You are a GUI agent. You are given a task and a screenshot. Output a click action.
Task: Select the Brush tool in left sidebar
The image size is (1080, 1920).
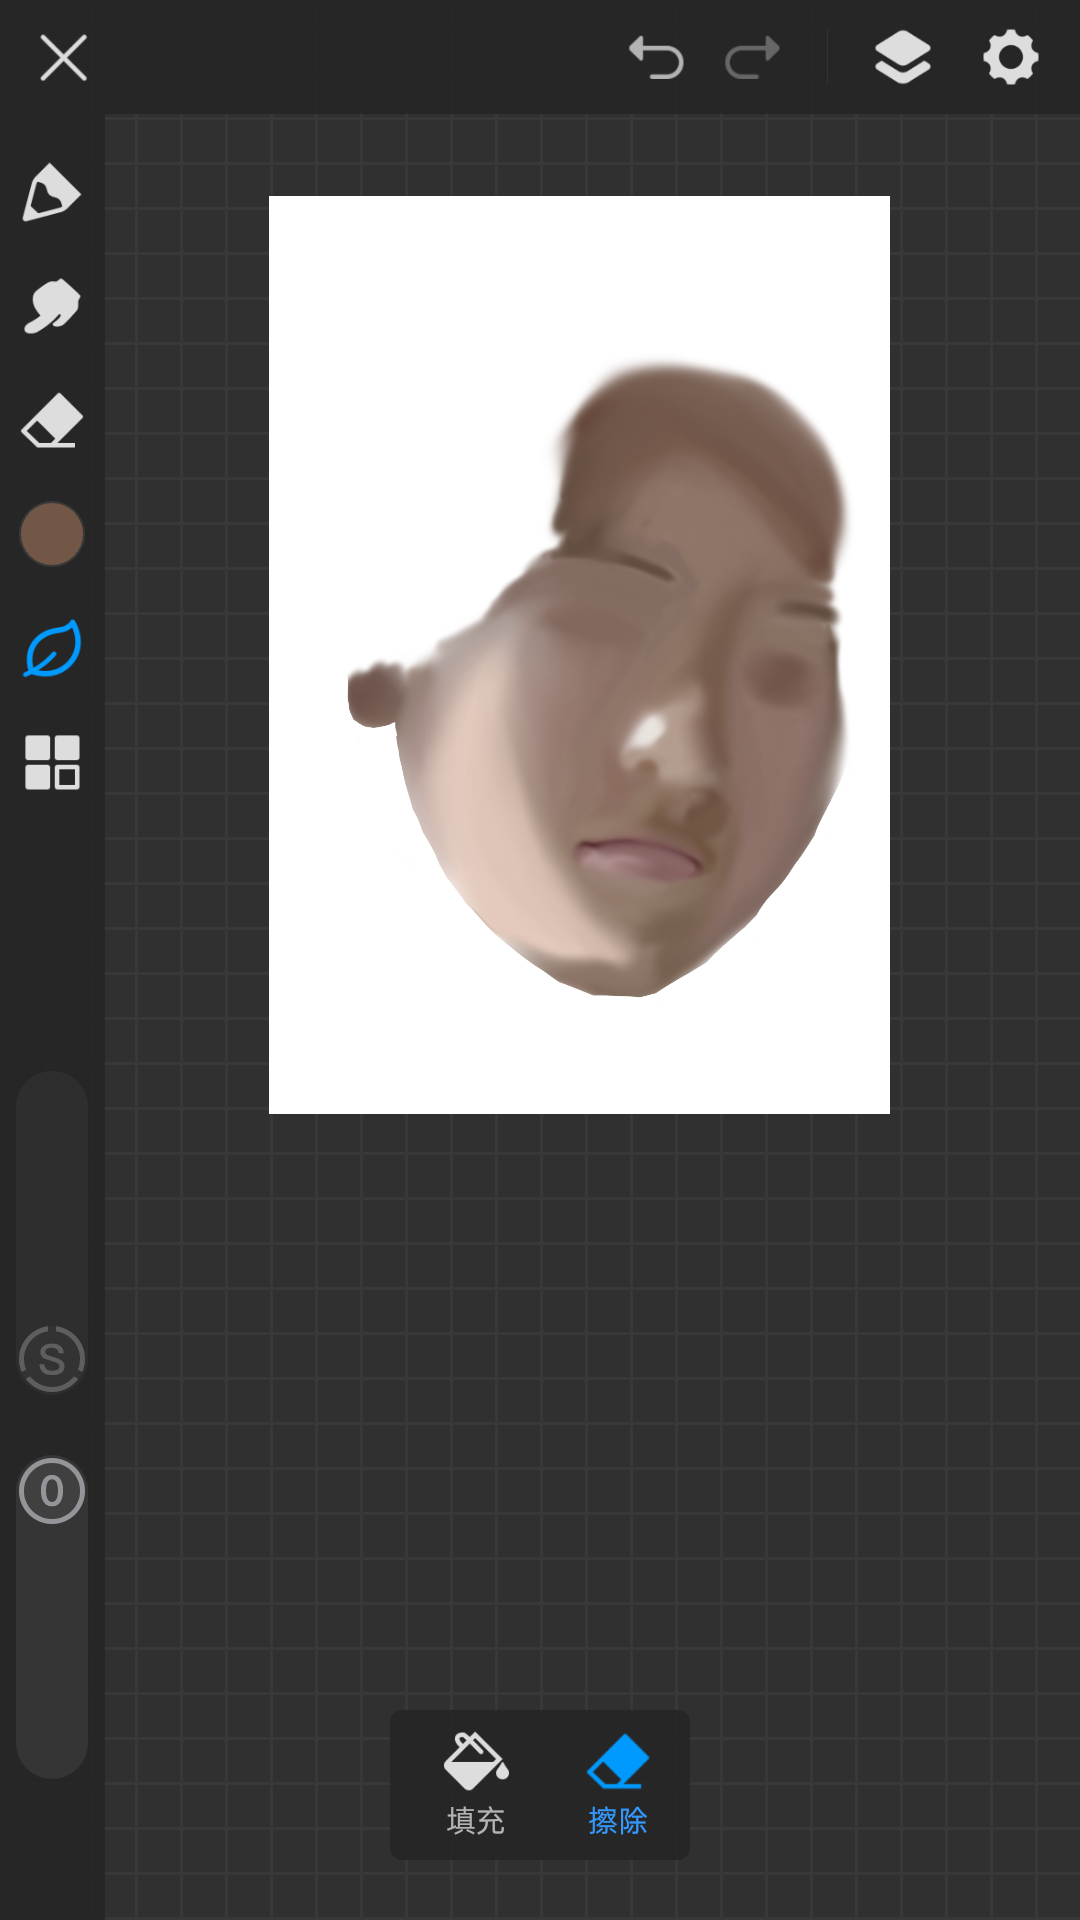click(x=51, y=192)
